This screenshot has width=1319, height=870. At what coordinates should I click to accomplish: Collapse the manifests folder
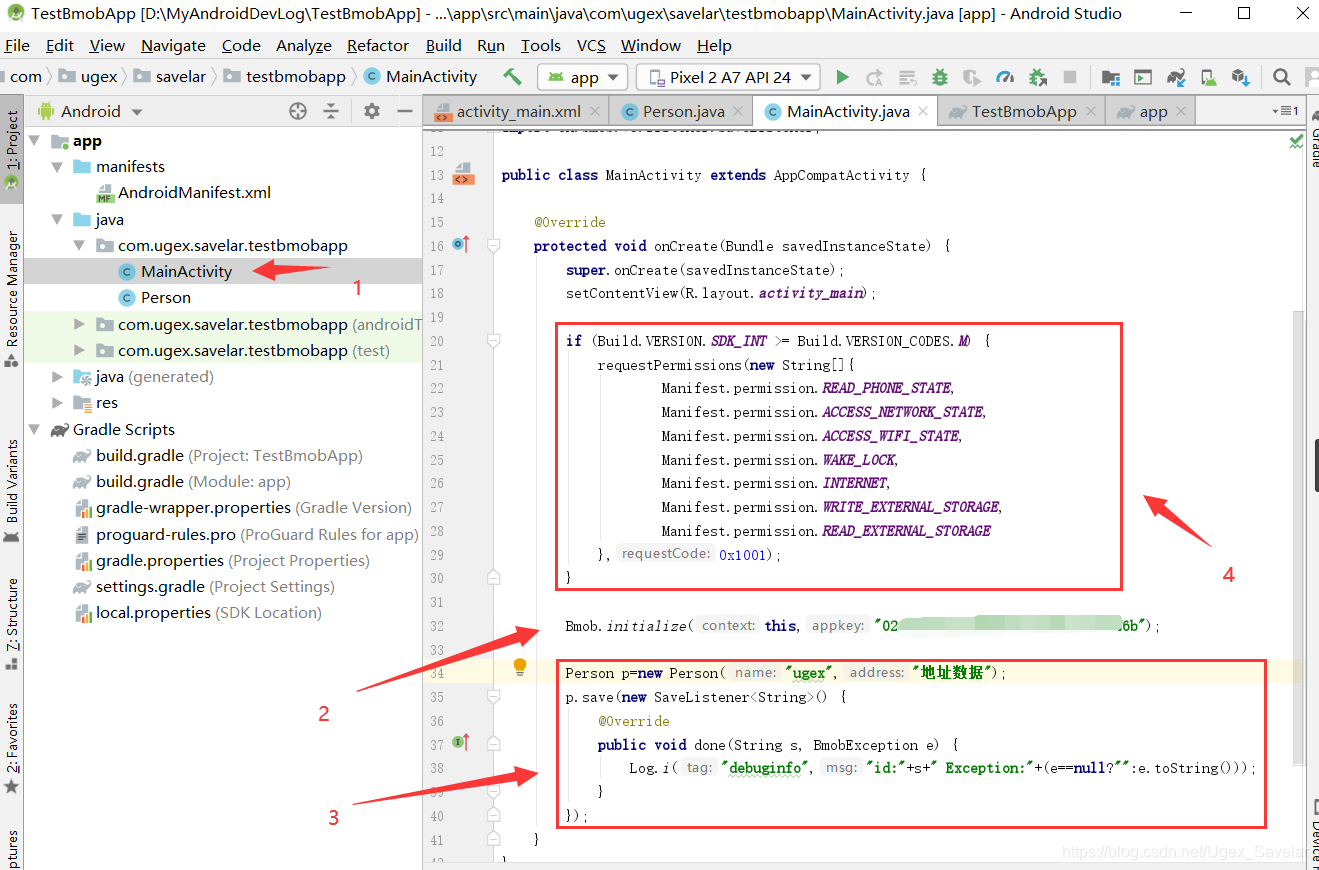click(x=58, y=167)
